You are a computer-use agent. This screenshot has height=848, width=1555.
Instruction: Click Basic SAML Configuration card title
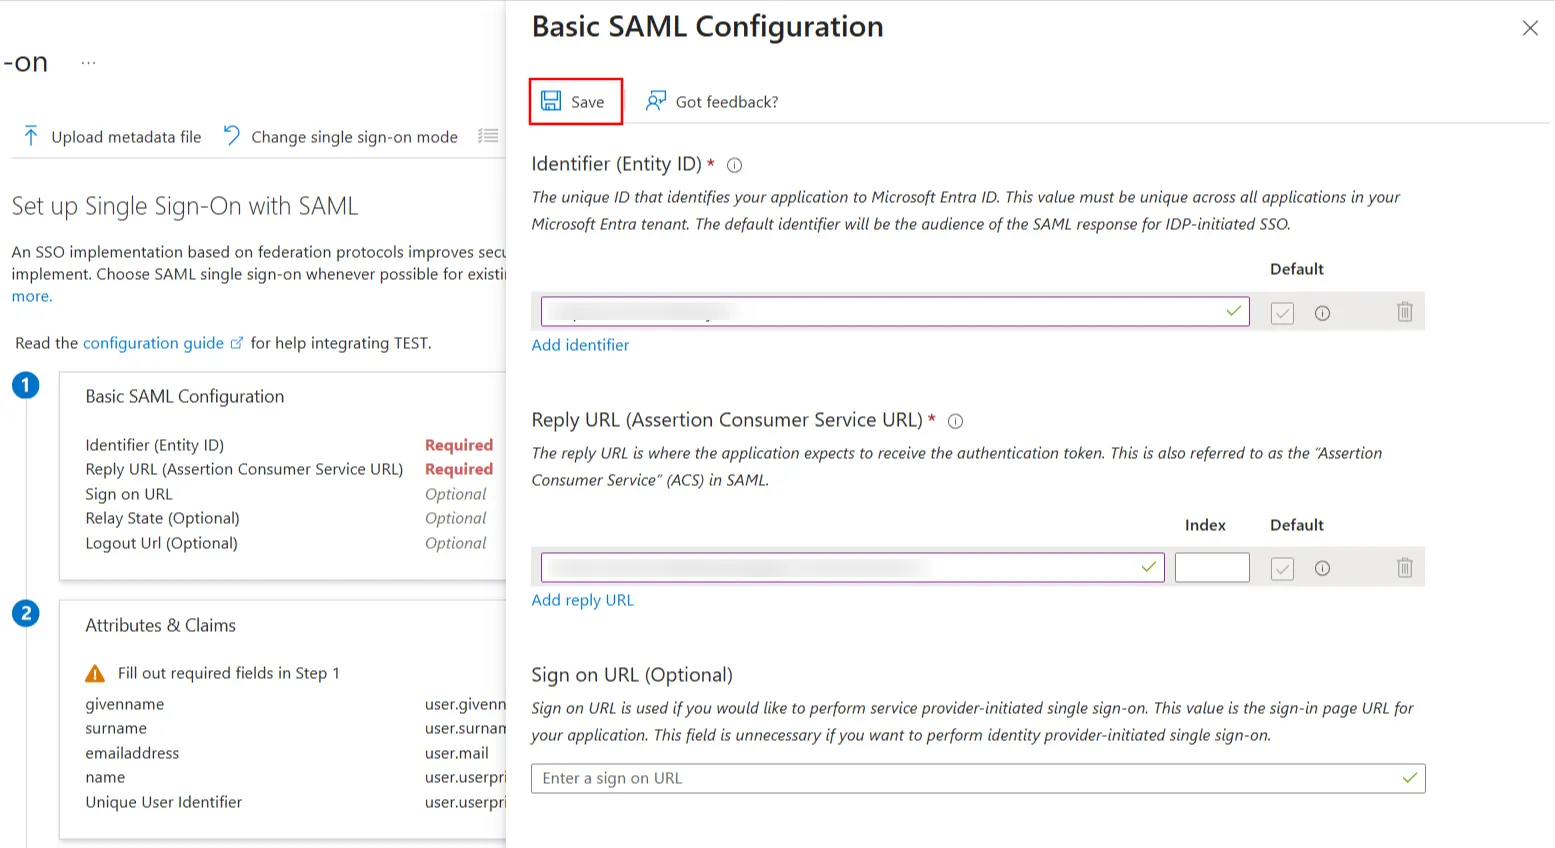185,397
